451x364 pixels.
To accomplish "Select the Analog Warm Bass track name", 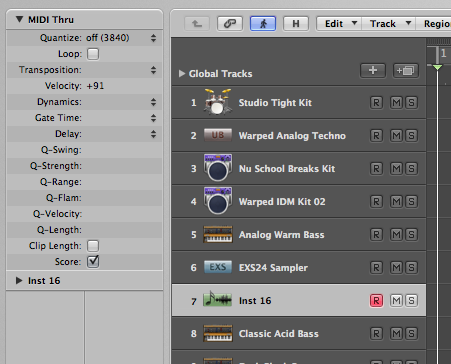I will (x=281, y=235).
